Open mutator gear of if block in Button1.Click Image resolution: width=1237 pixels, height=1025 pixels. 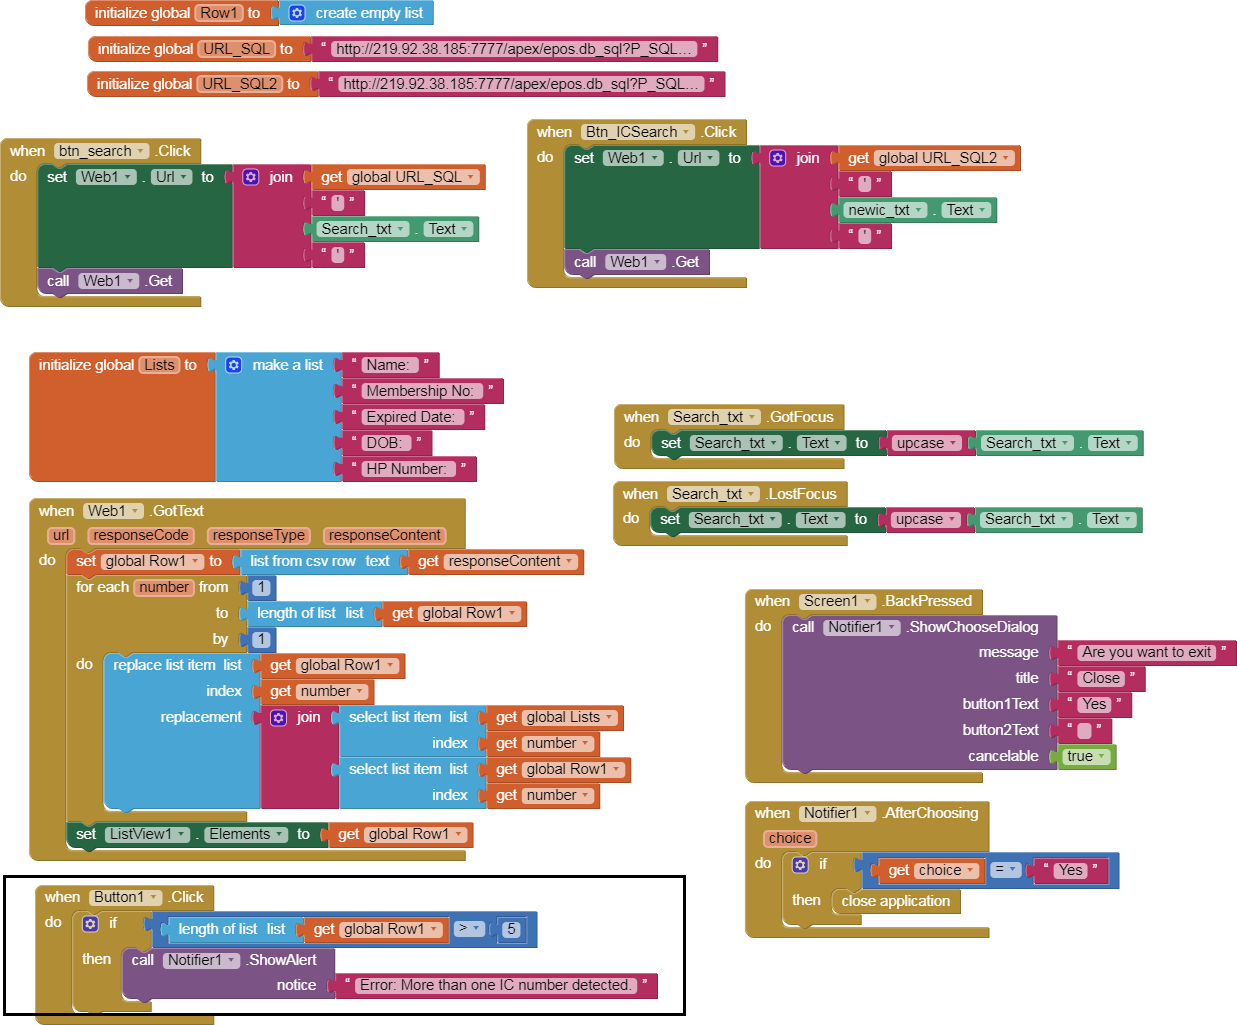coord(91,923)
